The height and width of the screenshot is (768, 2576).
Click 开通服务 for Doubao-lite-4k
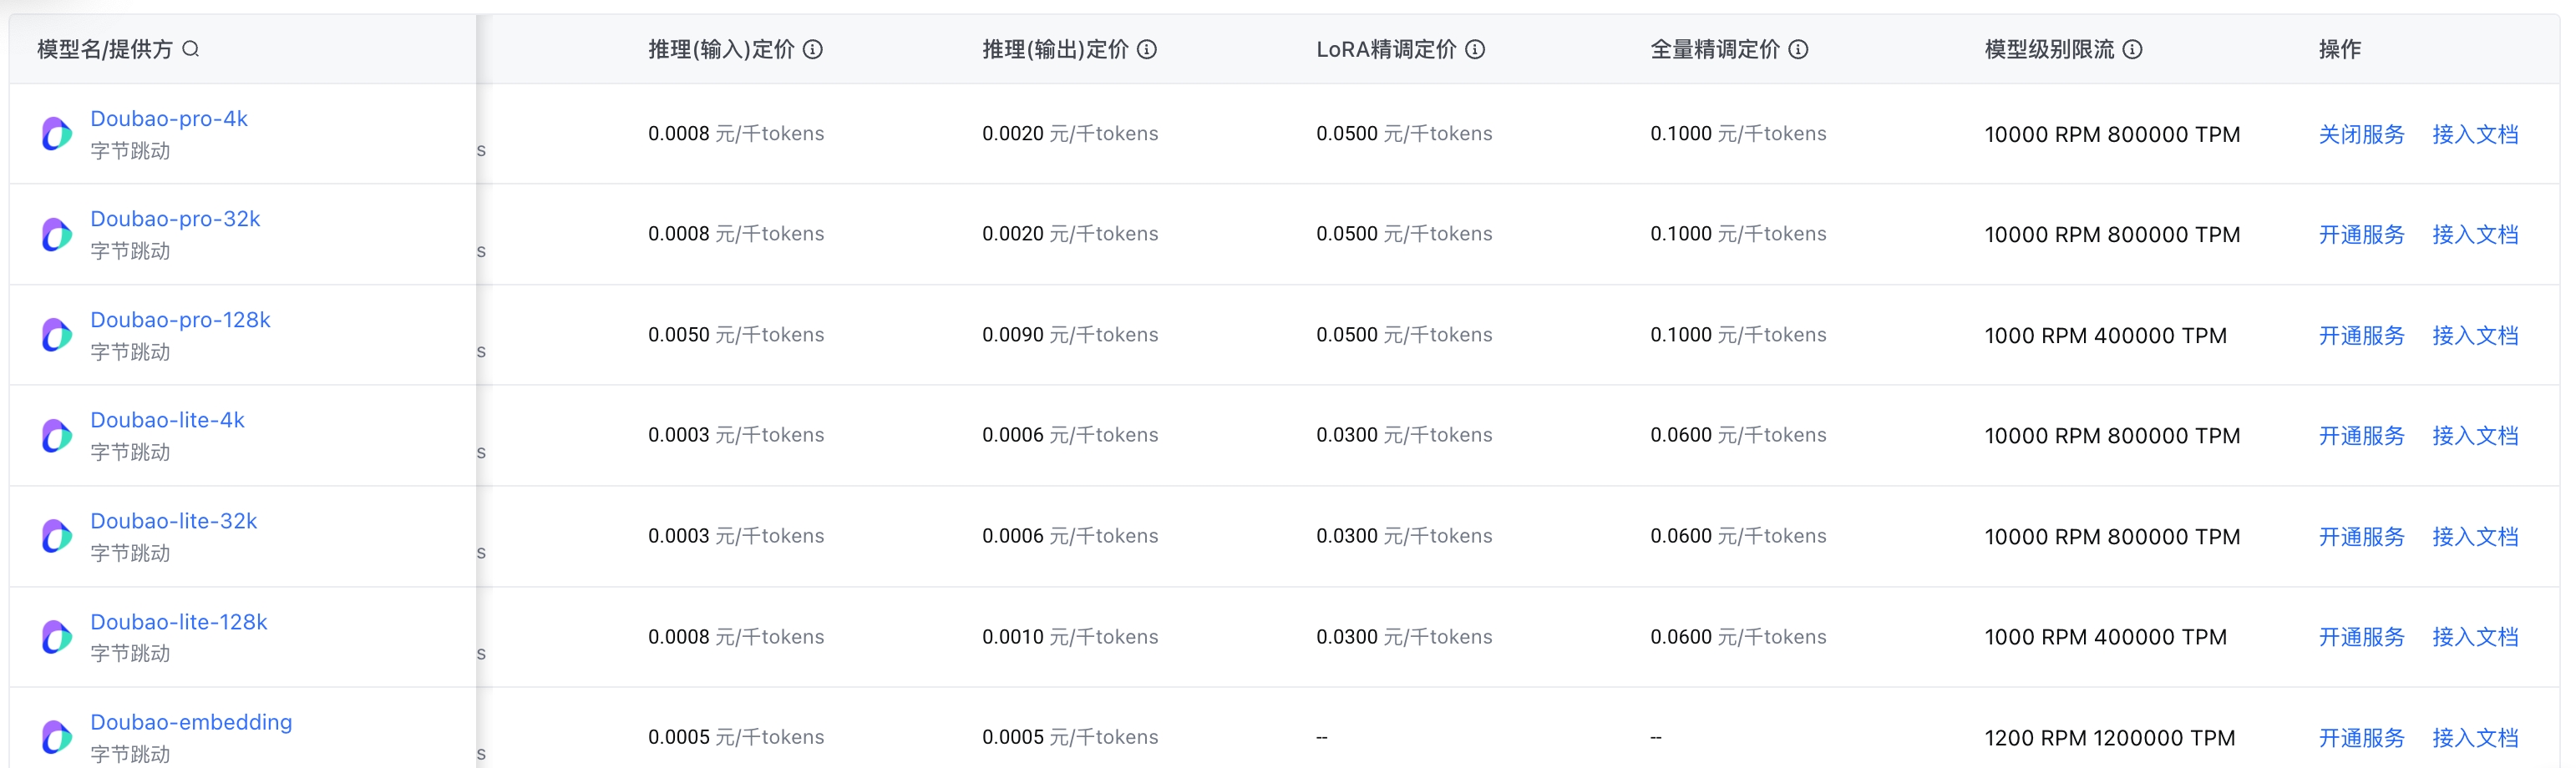(x=2361, y=436)
